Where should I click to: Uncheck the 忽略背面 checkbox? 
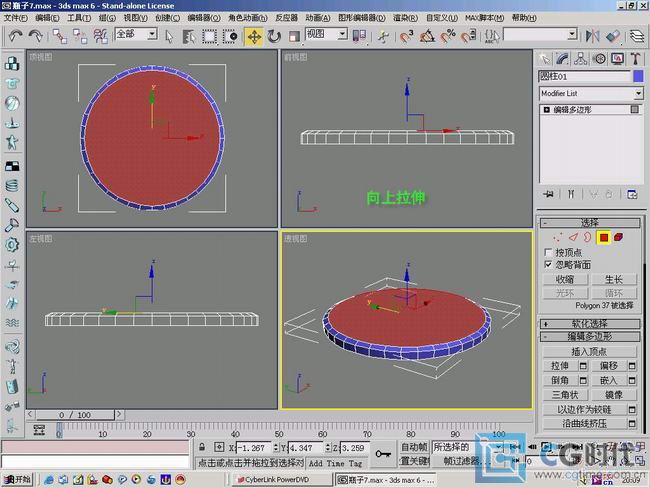[548, 265]
